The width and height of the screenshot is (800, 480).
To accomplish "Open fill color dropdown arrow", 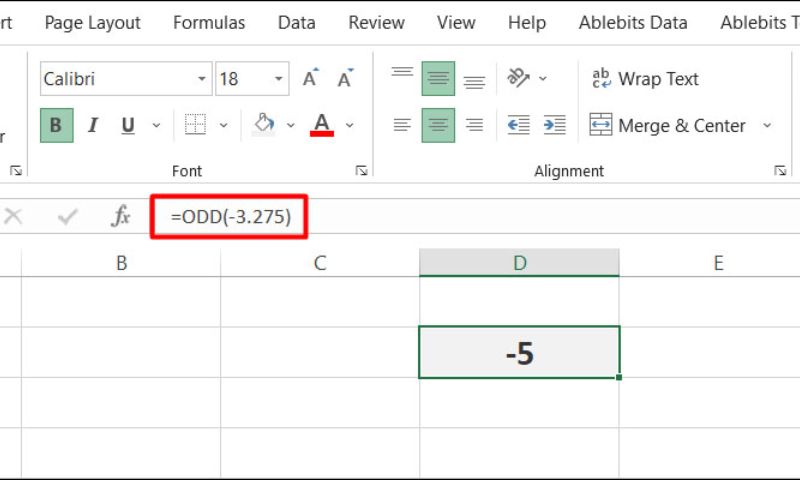I will coord(291,125).
